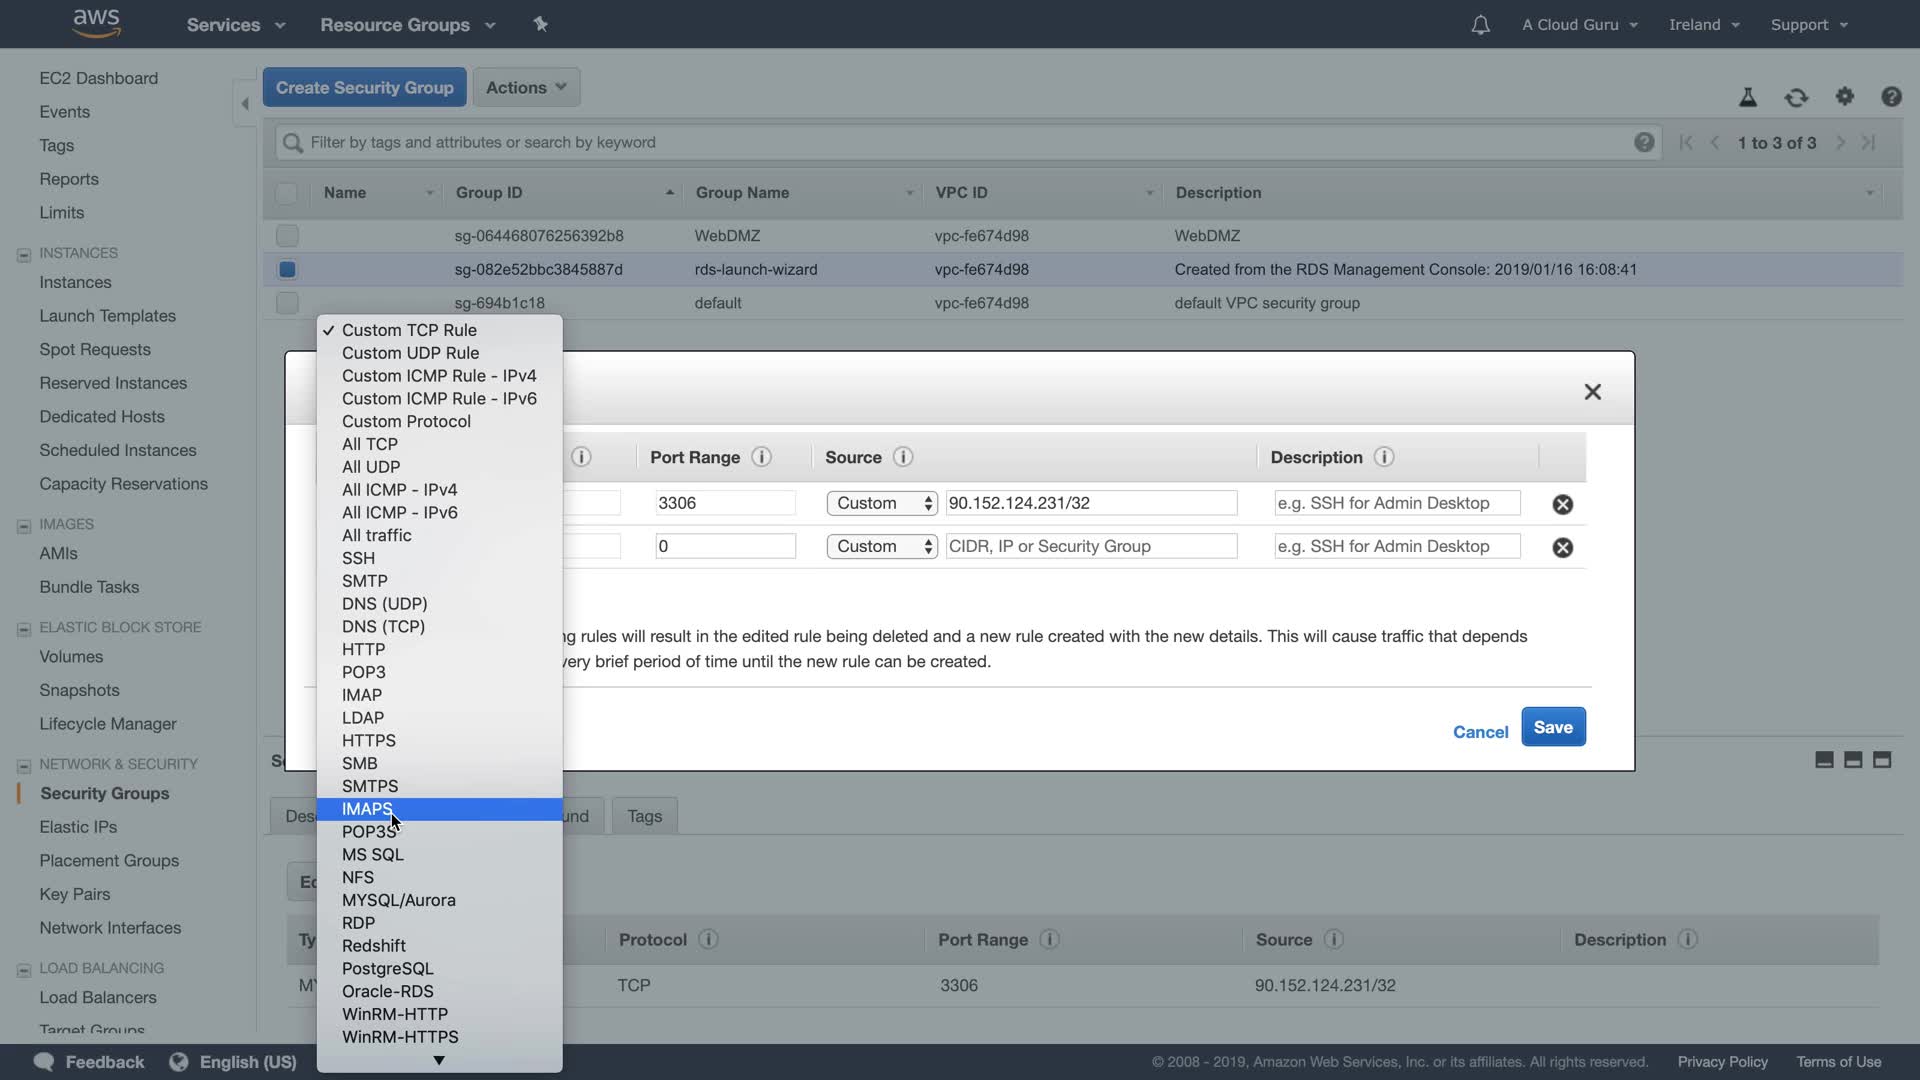Click the info icon beside Port Range

click(761, 457)
